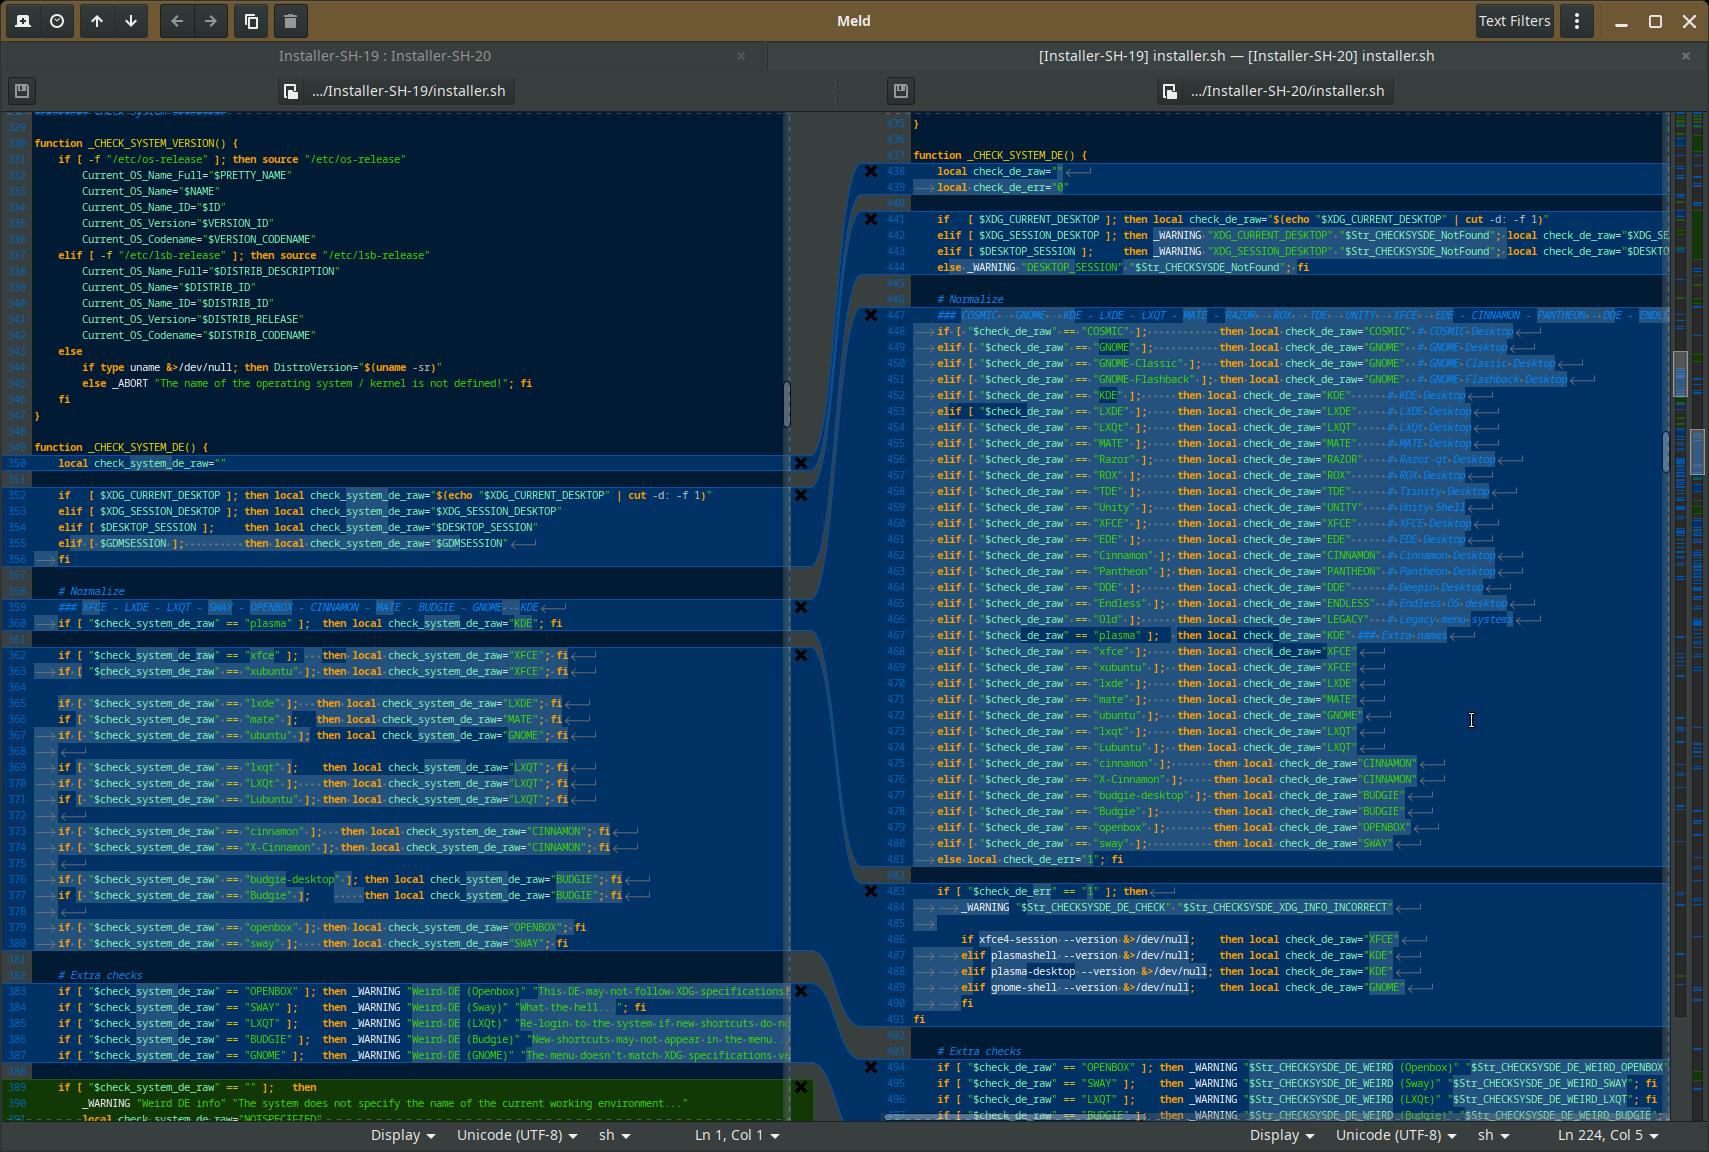
Task: Expand the left pane Display dropdown
Action: (402, 1135)
